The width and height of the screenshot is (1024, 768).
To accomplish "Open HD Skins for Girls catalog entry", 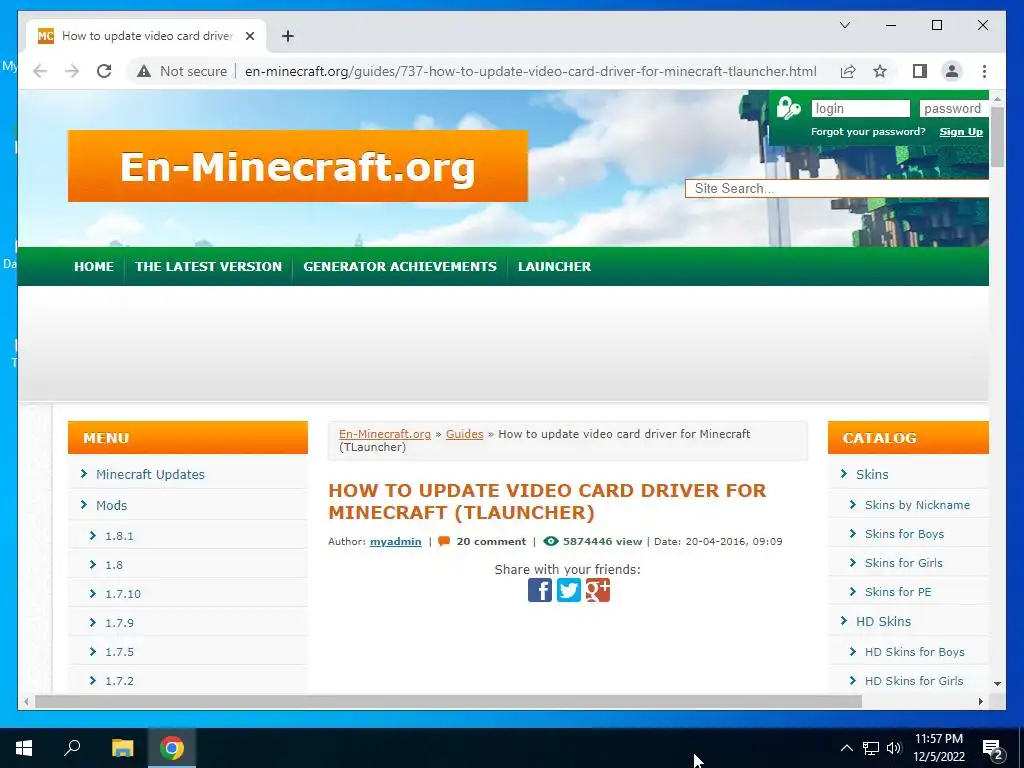I will click(914, 680).
